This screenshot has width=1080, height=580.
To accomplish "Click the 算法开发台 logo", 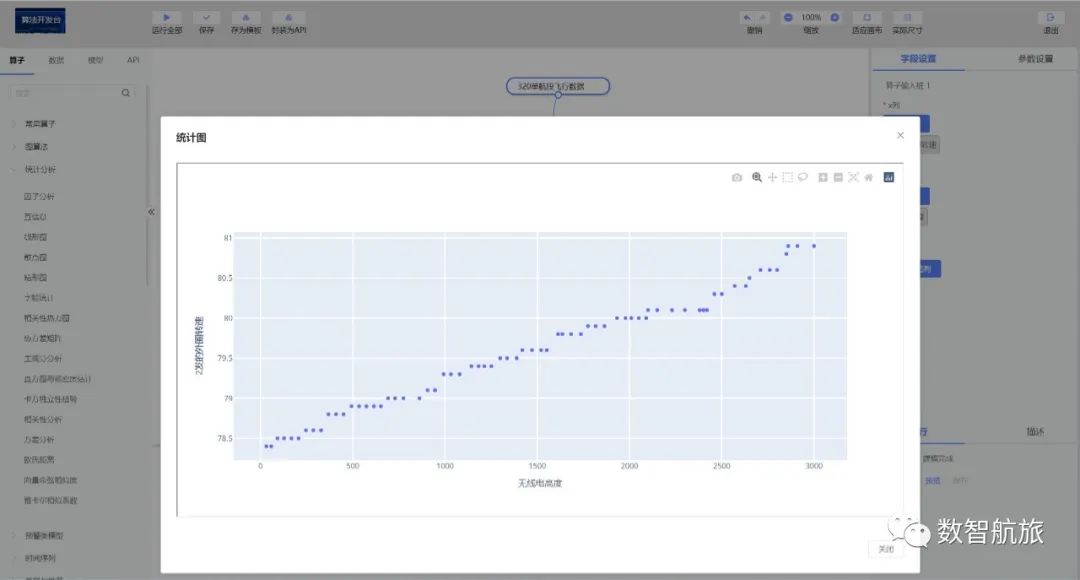I will [x=40, y=21].
